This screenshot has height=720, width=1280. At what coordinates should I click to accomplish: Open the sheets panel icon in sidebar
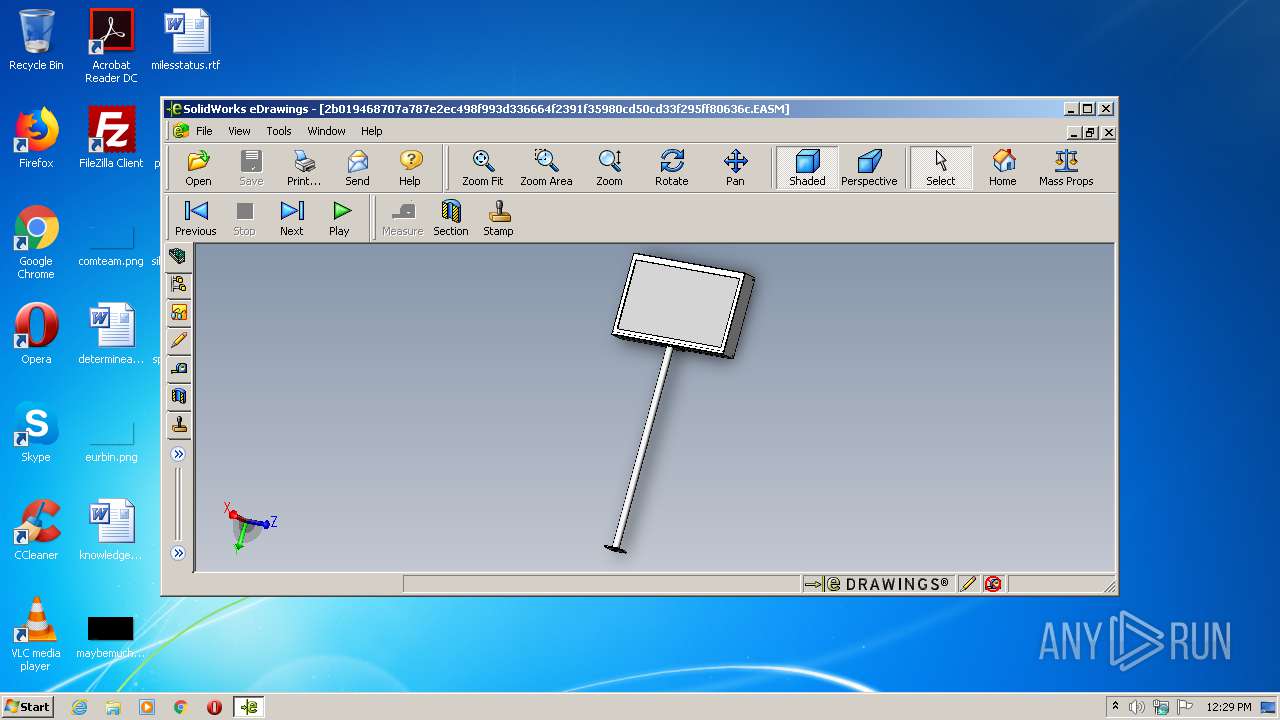click(178, 257)
